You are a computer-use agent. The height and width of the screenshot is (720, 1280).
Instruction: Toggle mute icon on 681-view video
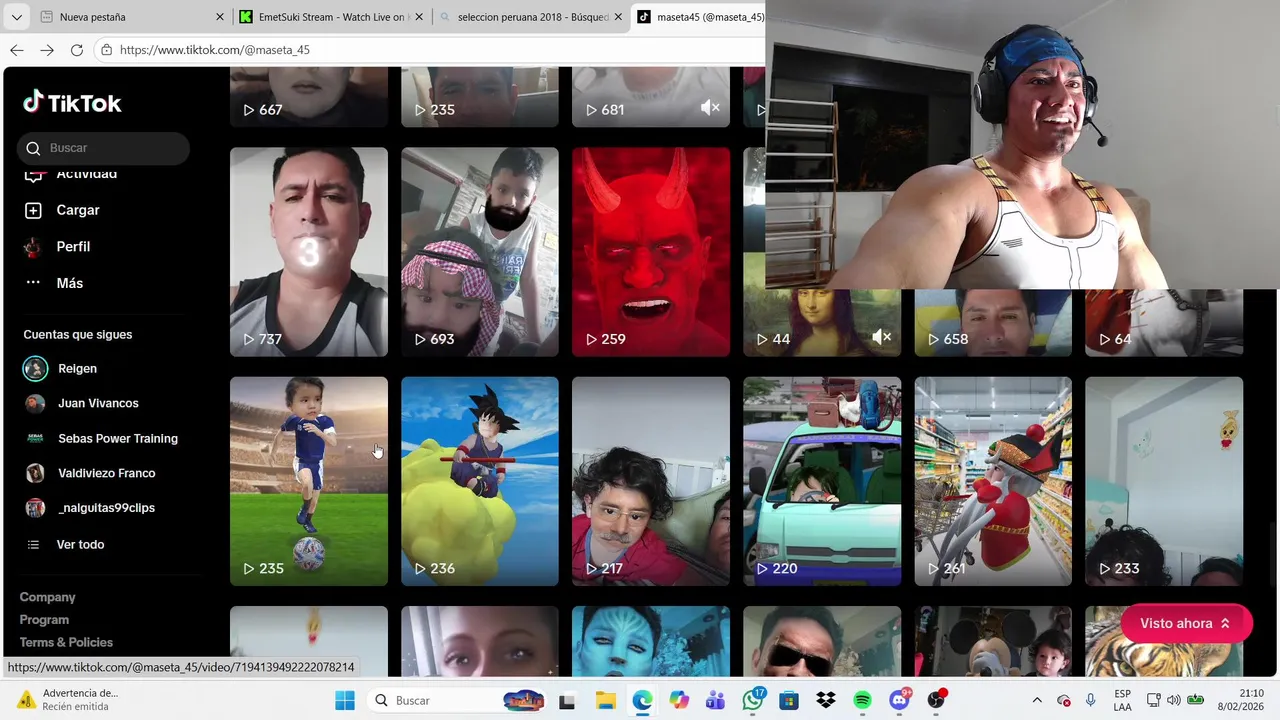pos(710,108)
